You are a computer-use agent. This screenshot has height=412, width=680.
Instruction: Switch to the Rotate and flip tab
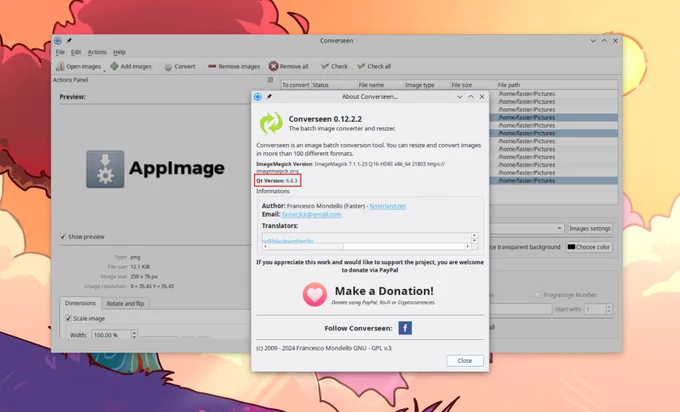coord(125,304)
